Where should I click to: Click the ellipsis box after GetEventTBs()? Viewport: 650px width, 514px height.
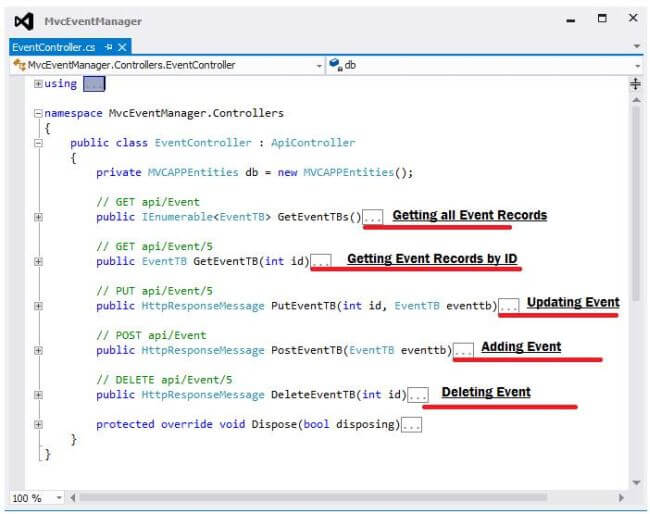(x=373, y=217)
